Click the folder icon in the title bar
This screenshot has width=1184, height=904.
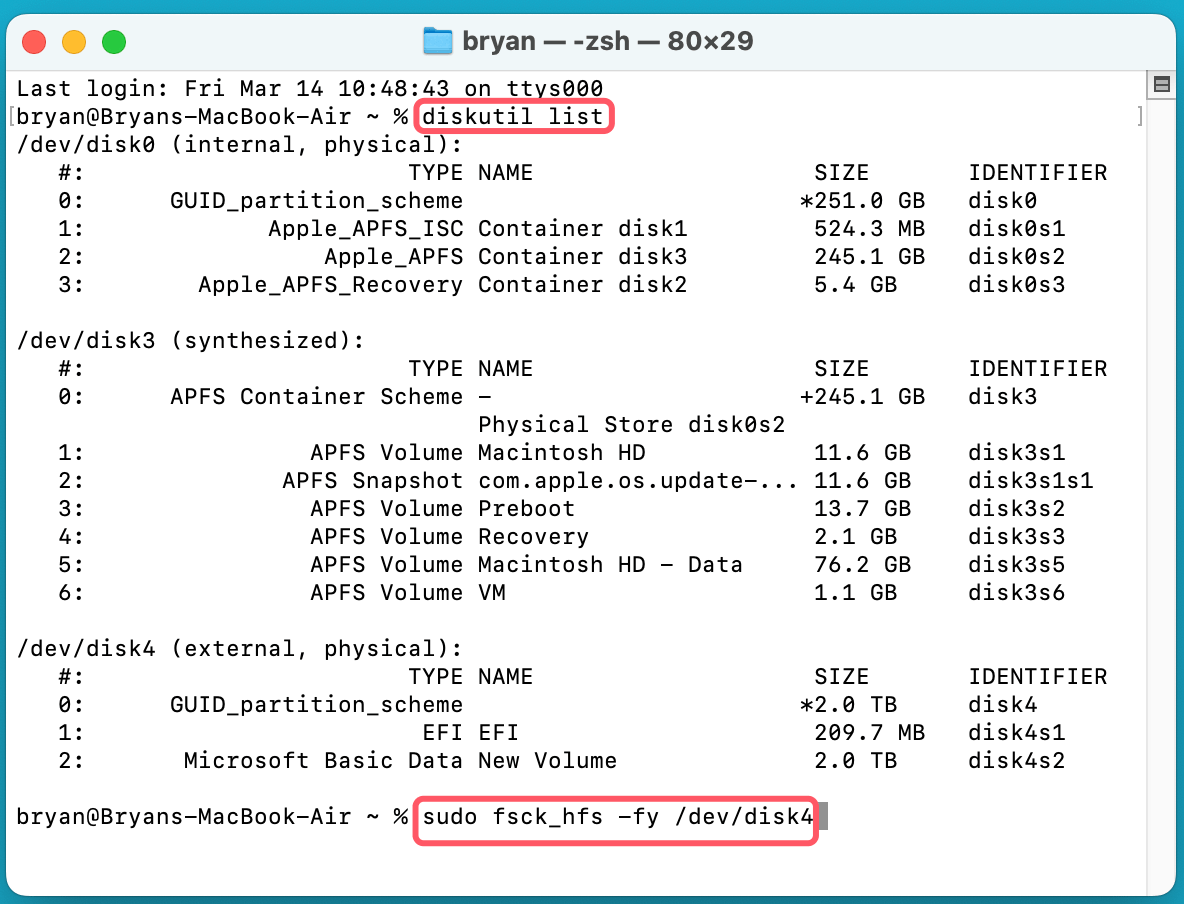point(438,41)
